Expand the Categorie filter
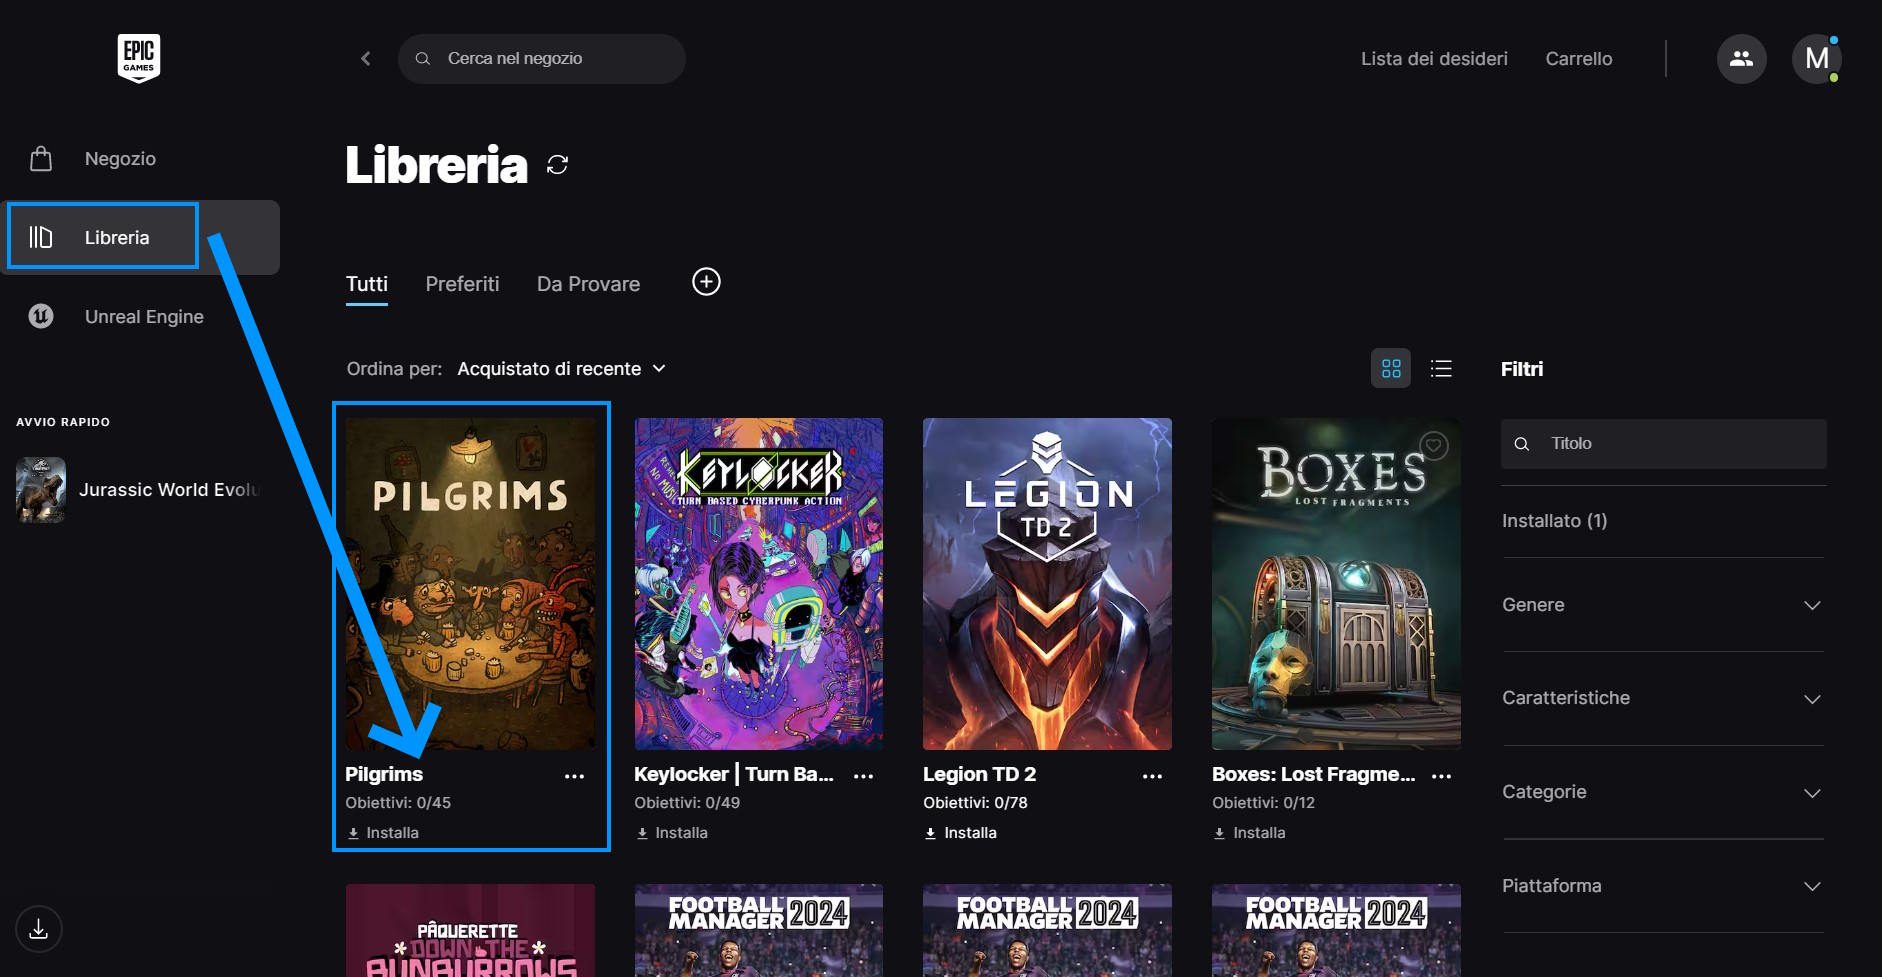 click(x=1664, y=792)
